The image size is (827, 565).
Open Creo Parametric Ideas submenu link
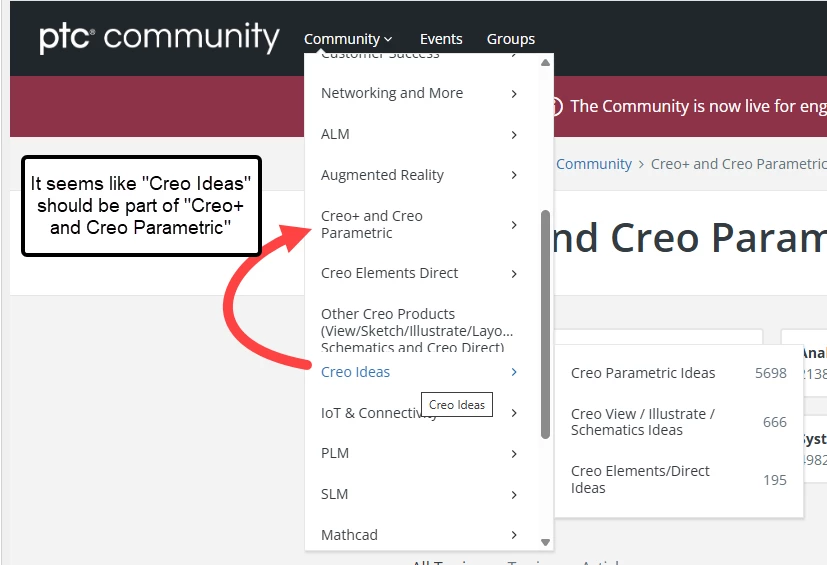click(643, 373)
